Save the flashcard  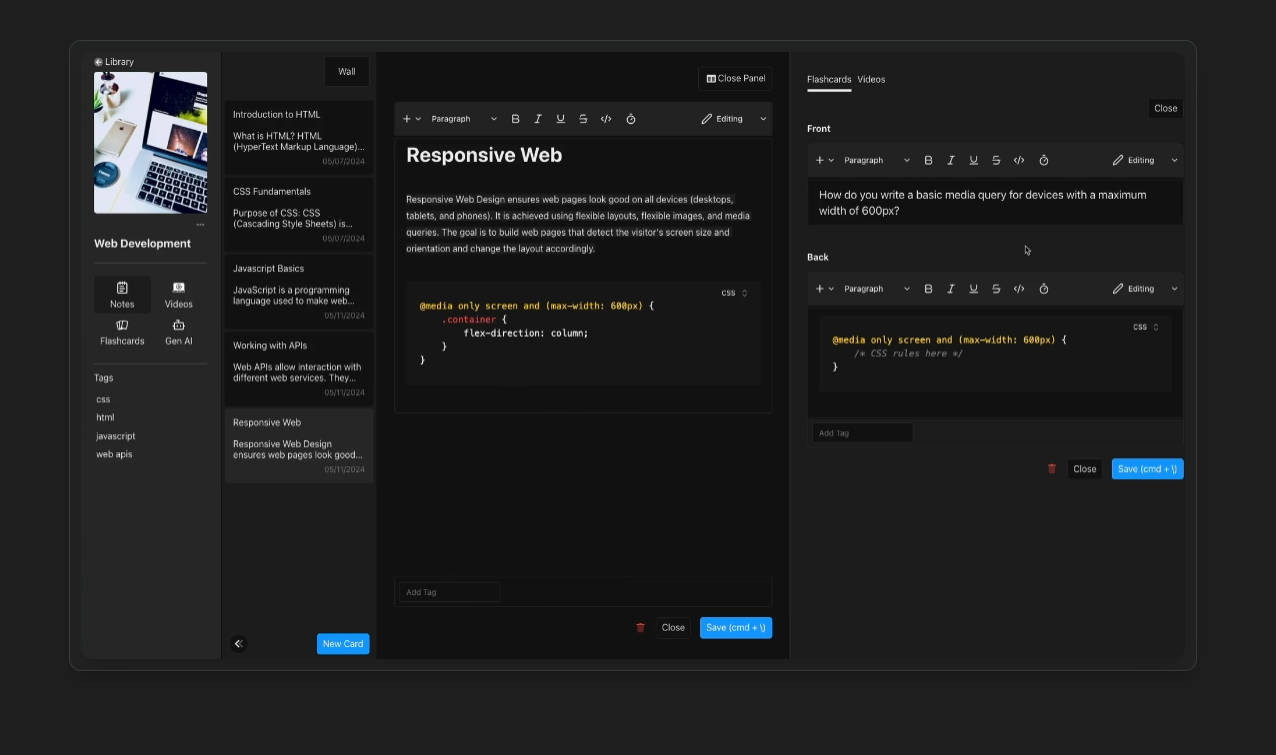[x=1148, y=469]
